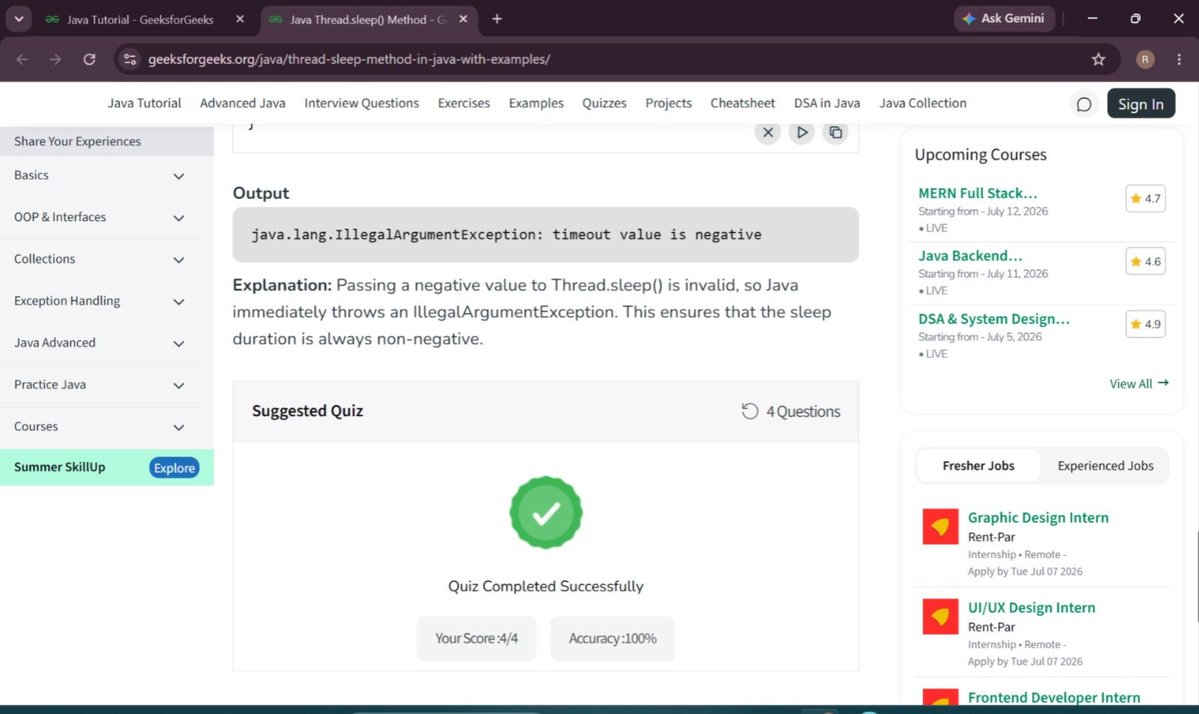Open a new browser tab
The width and height of the screenshot is (1199, 714).
click(497, 19)
